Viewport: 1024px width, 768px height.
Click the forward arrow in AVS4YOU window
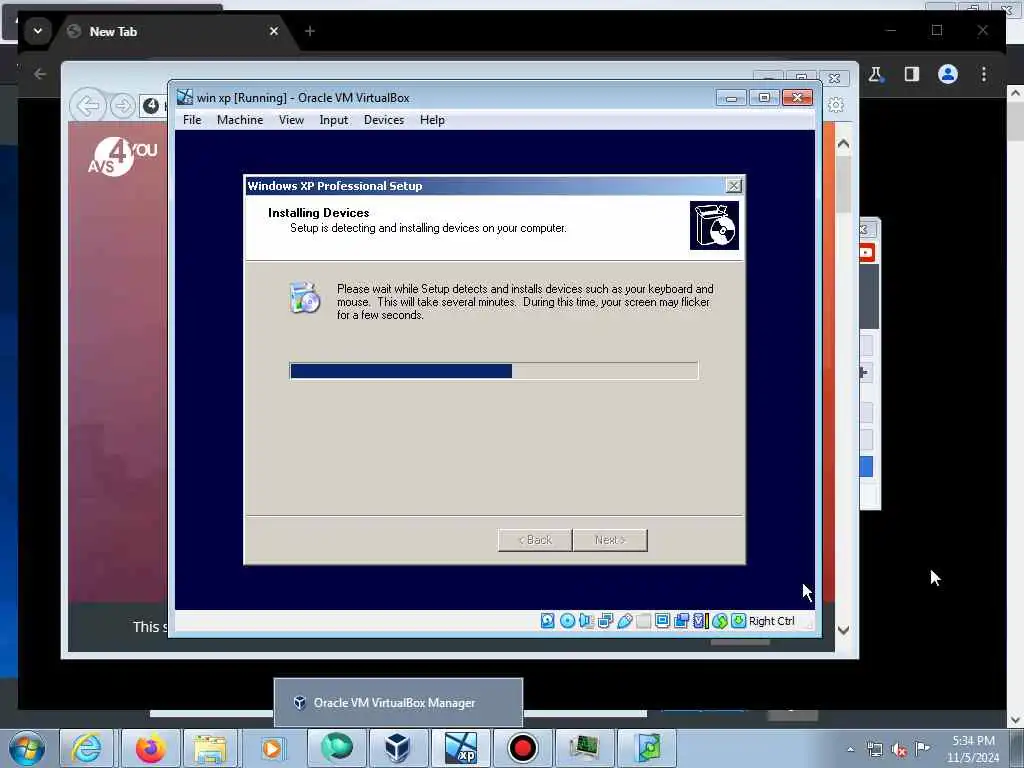122,105
